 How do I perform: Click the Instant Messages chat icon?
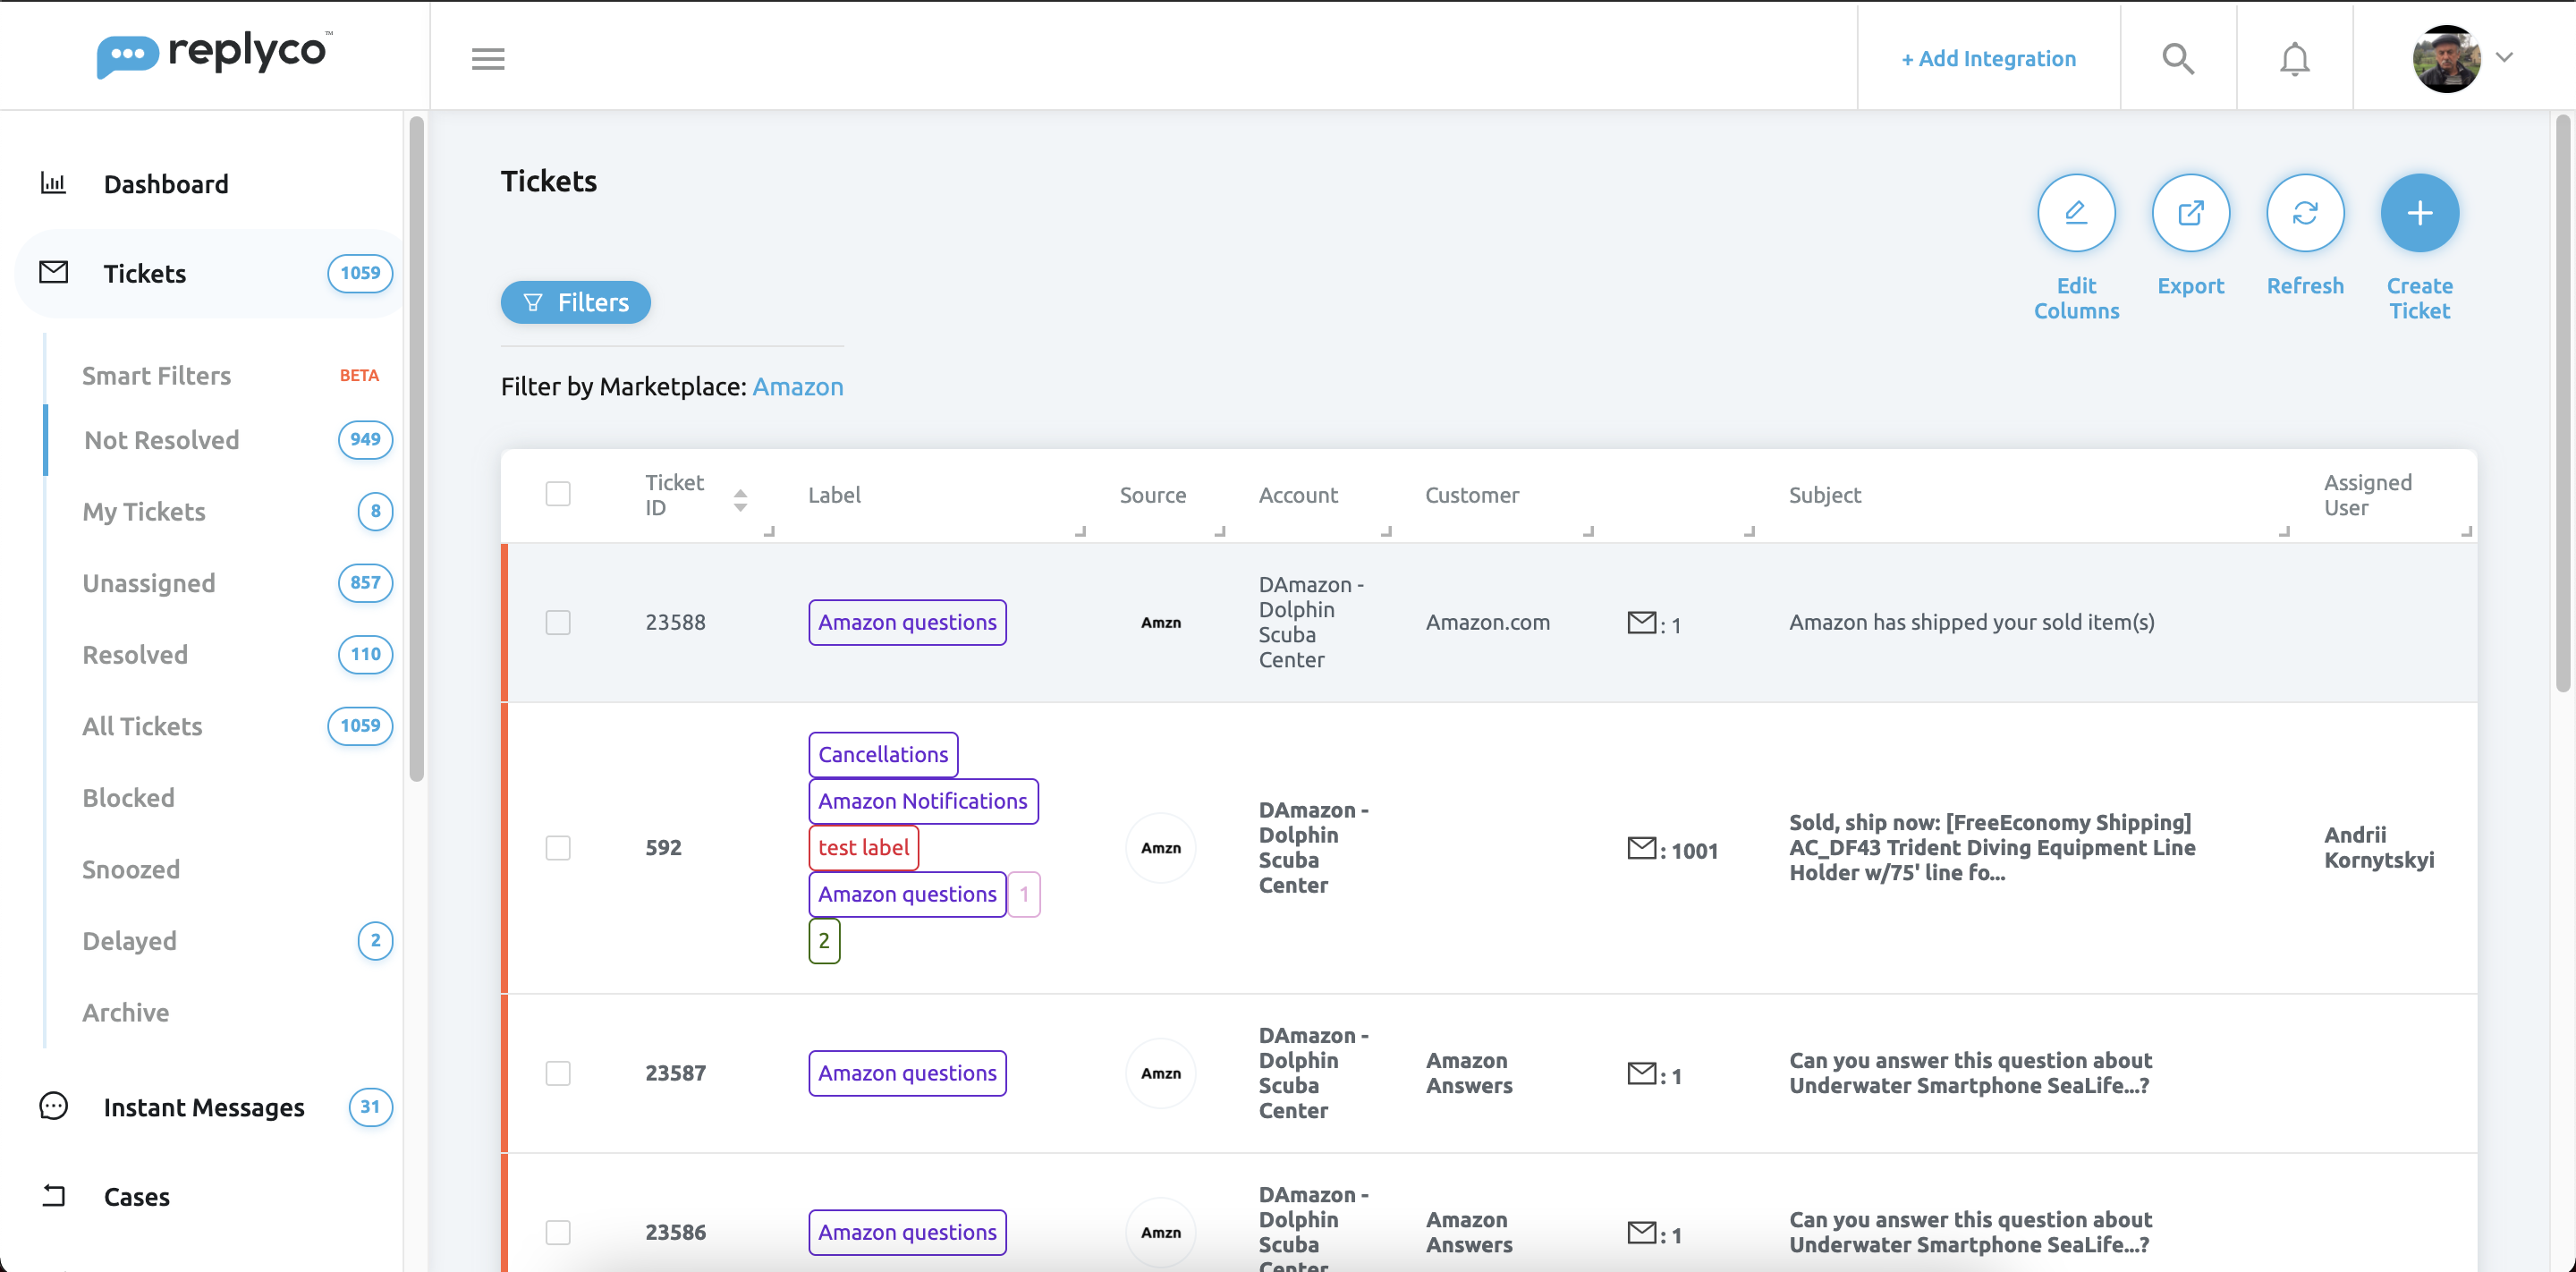tap(53, 1106)
